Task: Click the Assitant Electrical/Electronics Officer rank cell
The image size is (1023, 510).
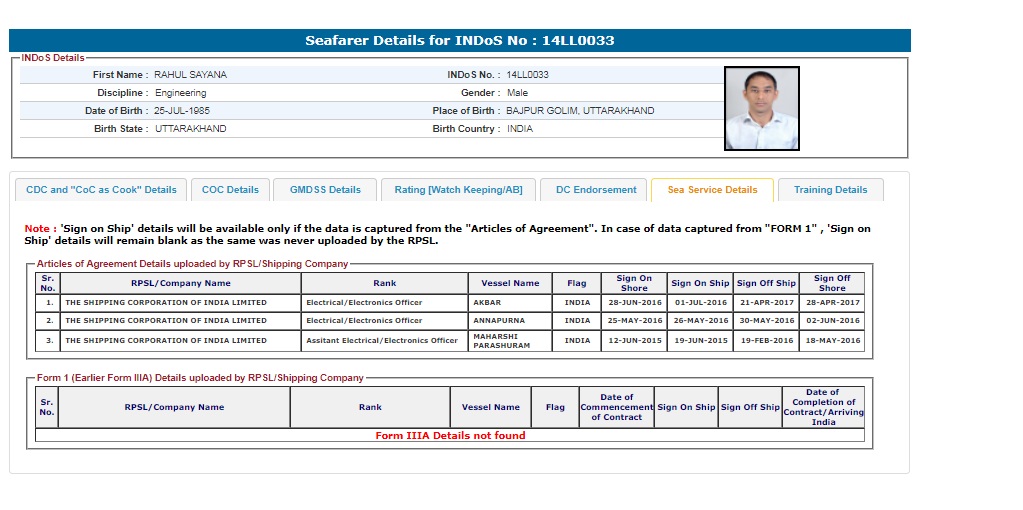Action: [x=382, y=341]
